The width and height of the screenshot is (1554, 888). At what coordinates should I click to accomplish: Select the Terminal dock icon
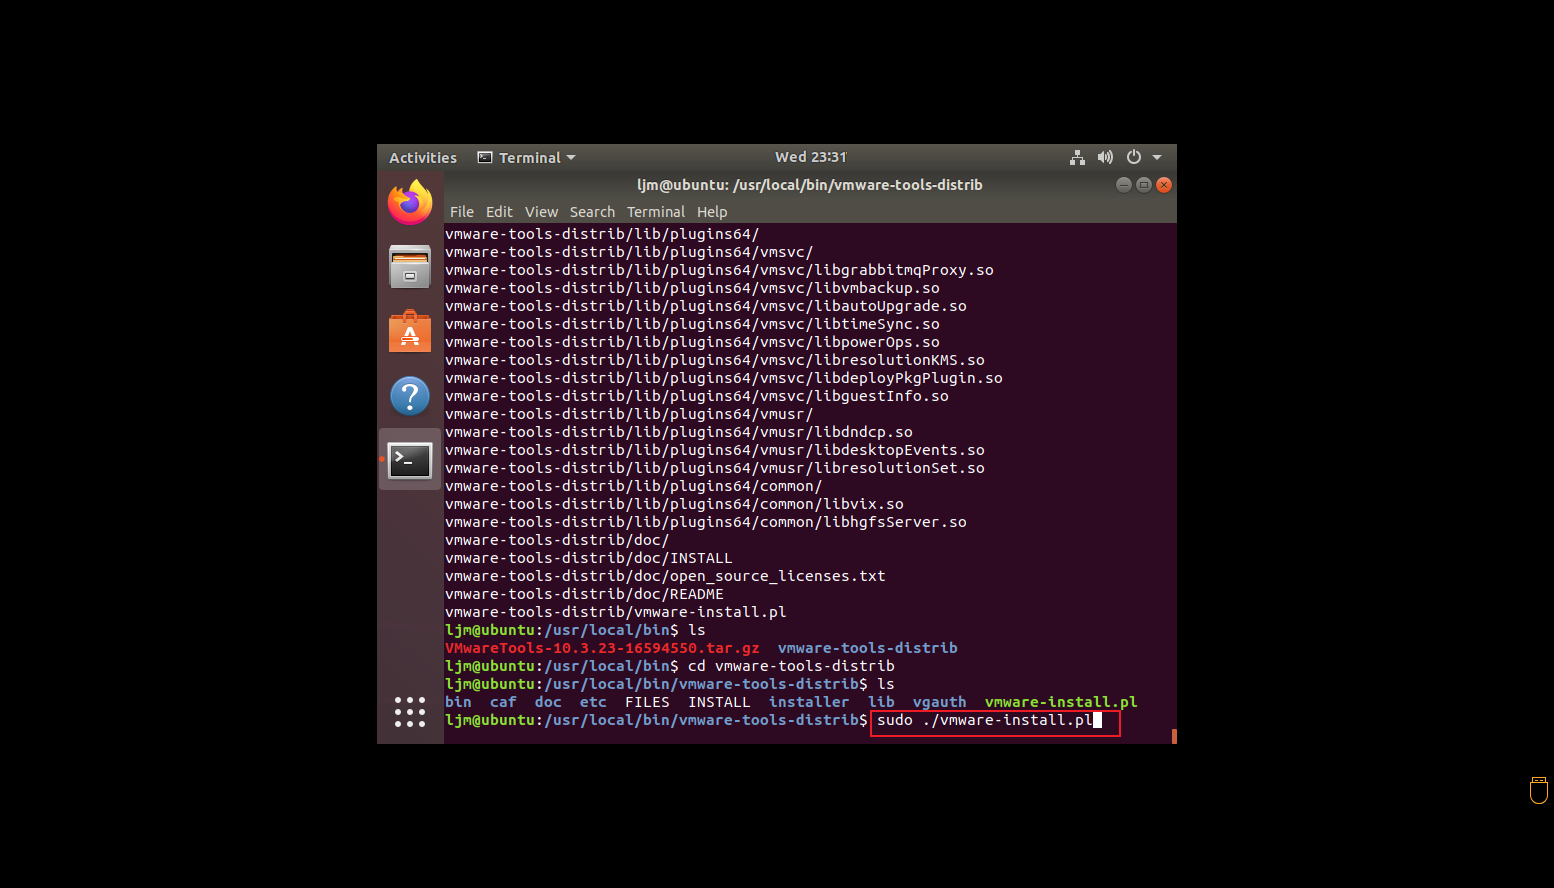tap(410, 460)
